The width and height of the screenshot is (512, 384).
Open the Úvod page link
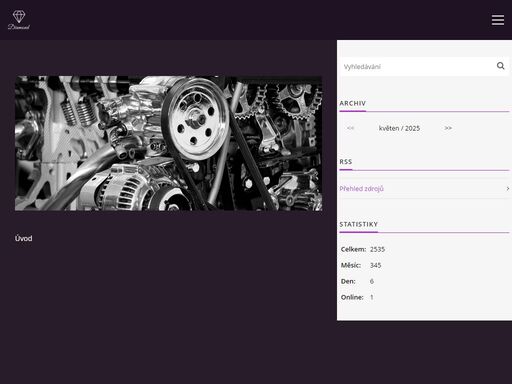point(23,238)
